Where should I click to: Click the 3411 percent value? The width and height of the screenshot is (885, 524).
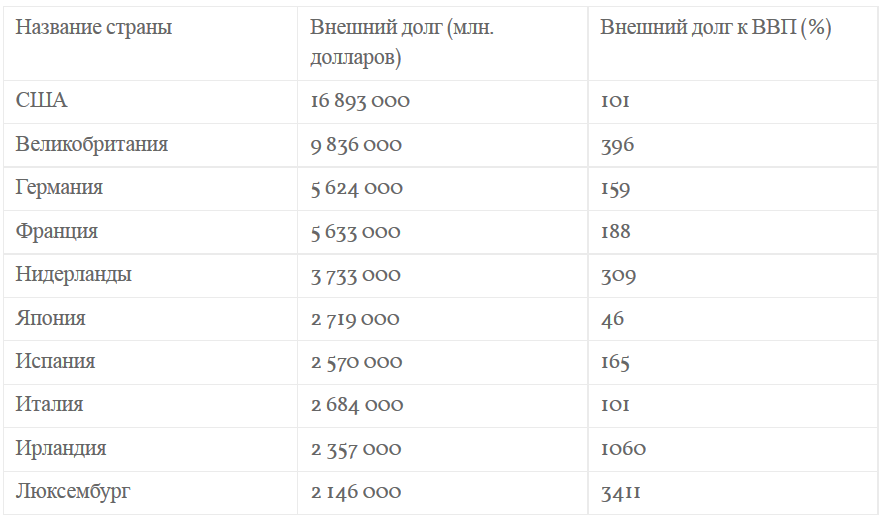(620, 493)
